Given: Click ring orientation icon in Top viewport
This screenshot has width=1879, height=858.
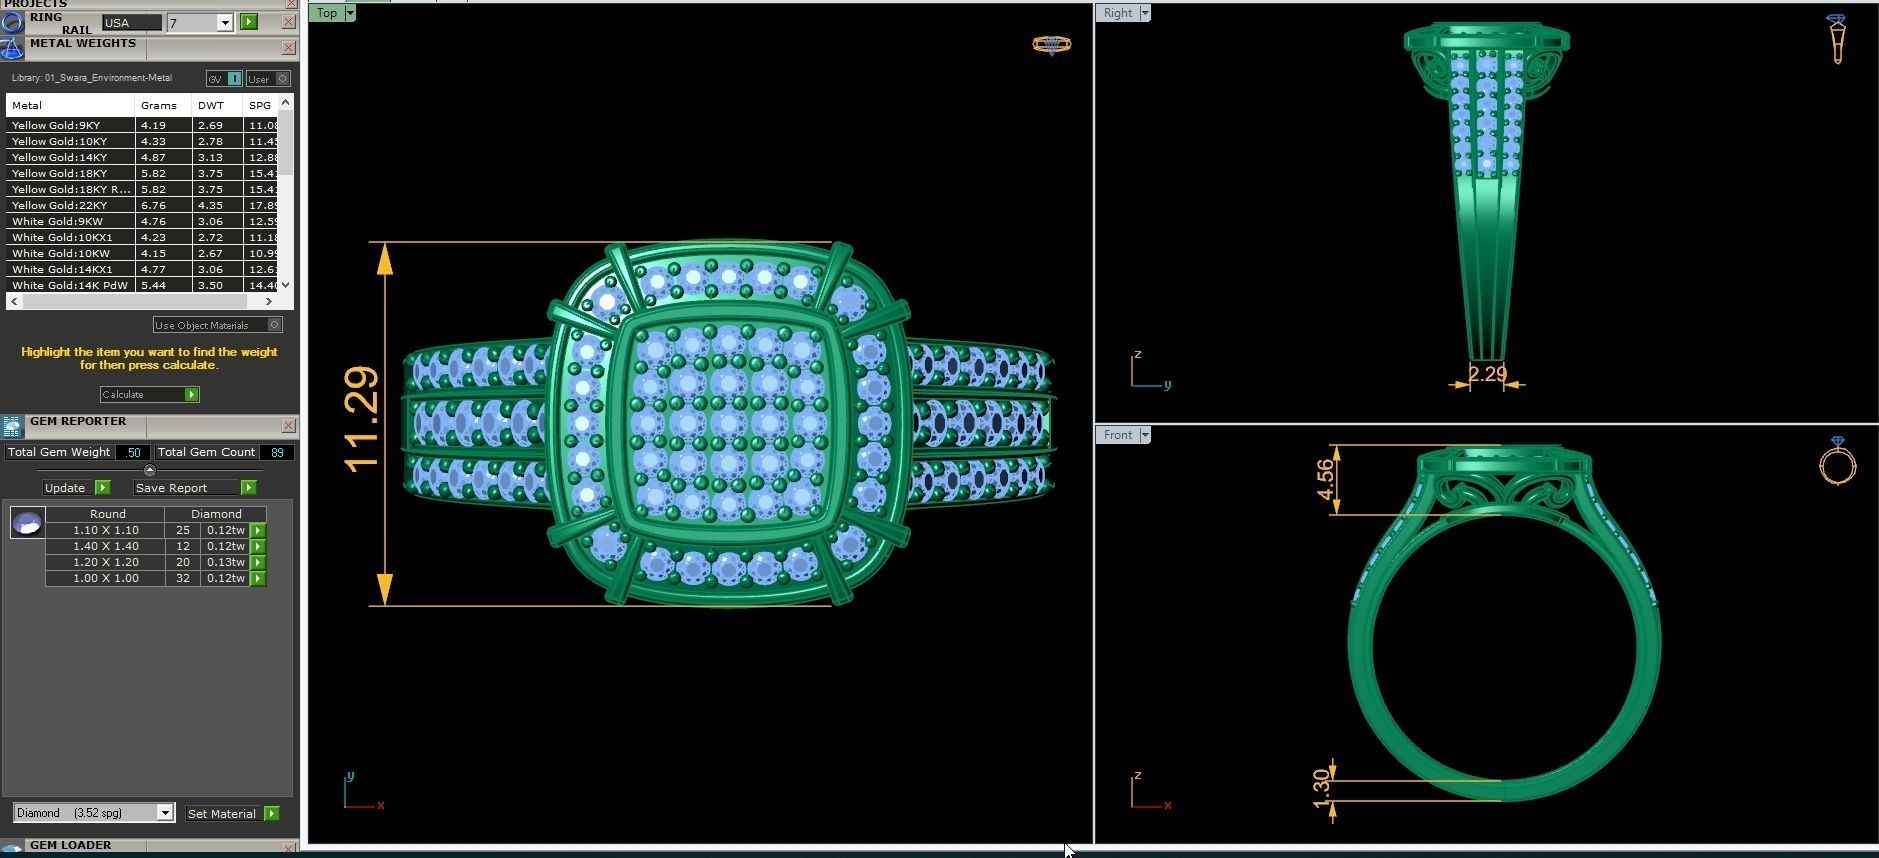Looking at the screenshot, I should click(x=1051, y=44).
